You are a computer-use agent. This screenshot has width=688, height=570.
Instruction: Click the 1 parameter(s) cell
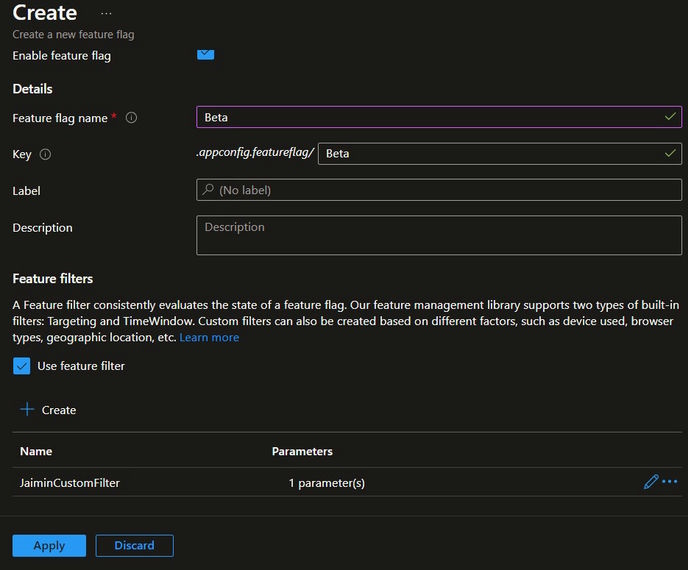[x=327, y=483]
